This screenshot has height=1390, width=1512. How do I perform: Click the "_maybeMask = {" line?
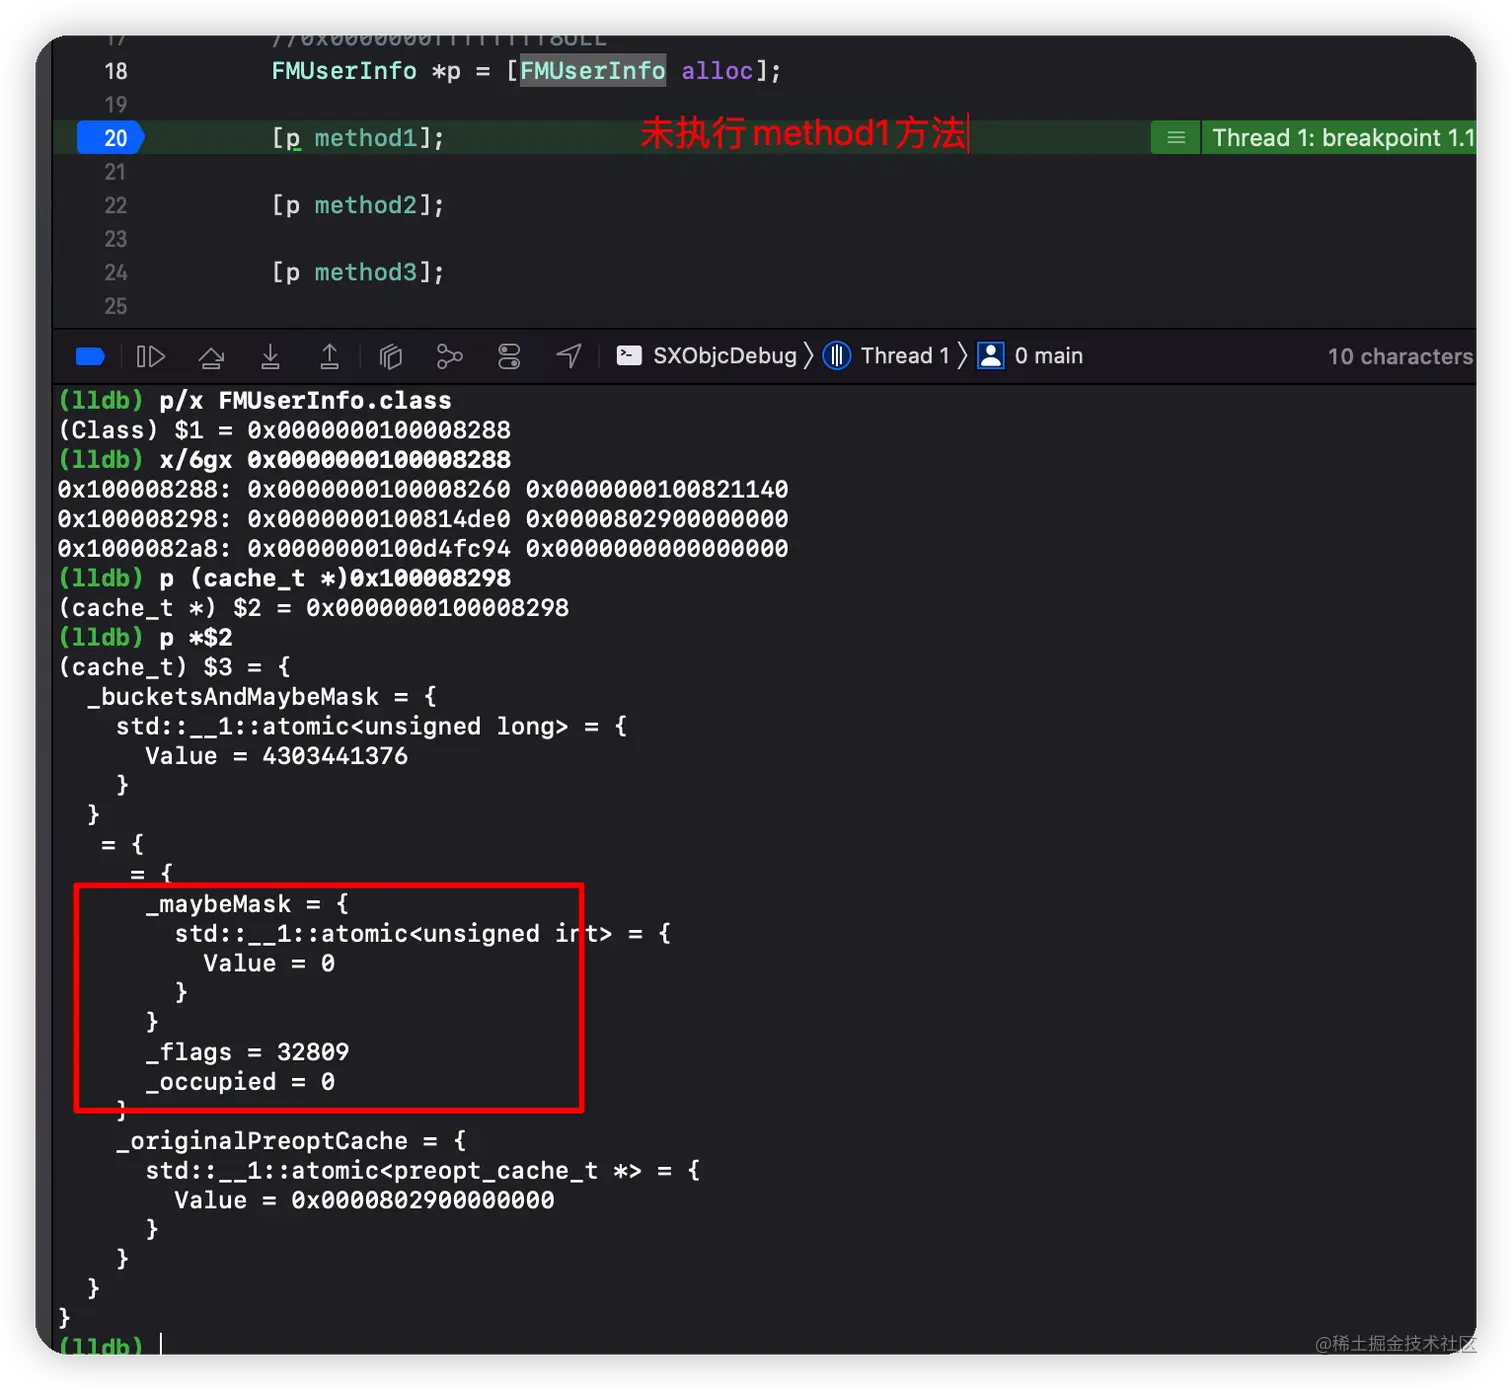(247, 904)
